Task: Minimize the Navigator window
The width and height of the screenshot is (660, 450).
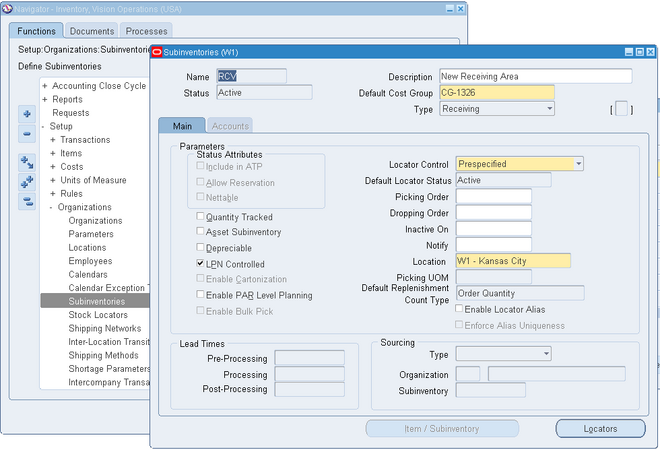Action: 450,9
